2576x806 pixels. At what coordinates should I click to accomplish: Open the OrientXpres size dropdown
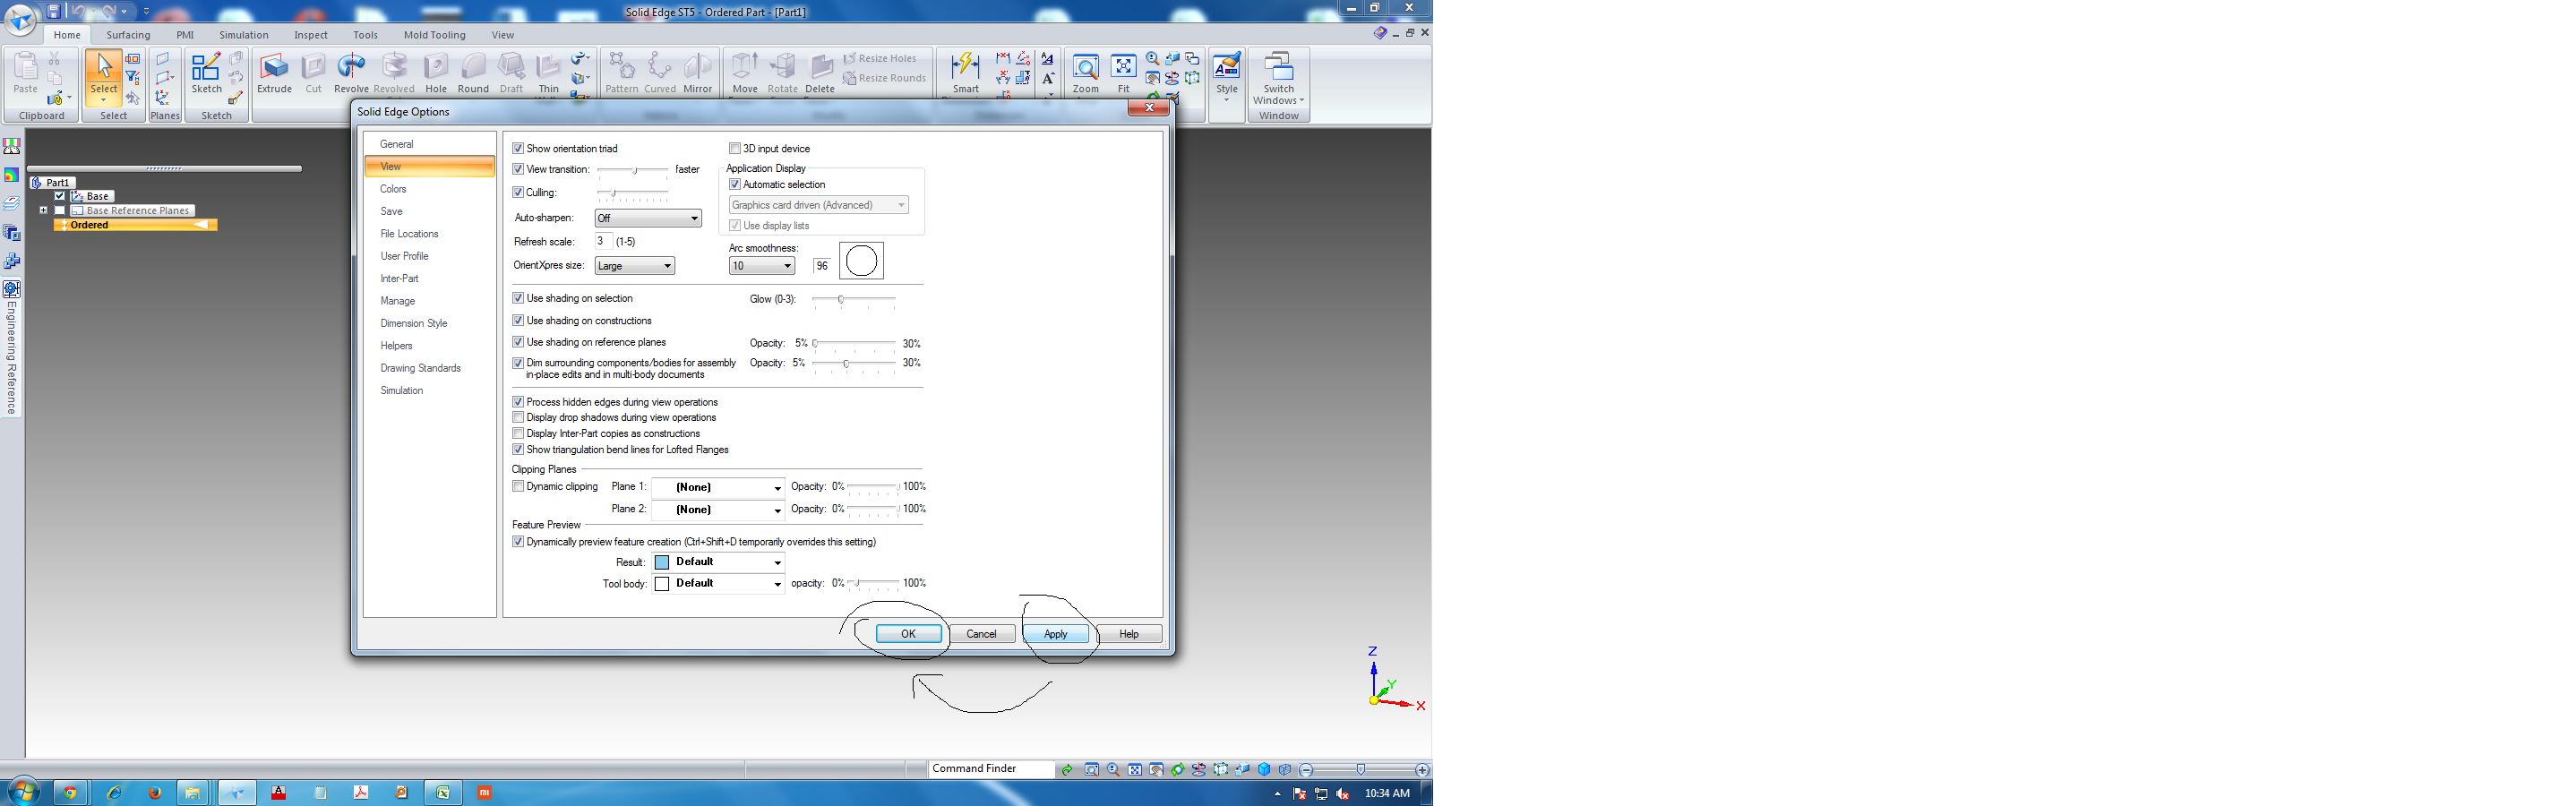click(635, 265)
